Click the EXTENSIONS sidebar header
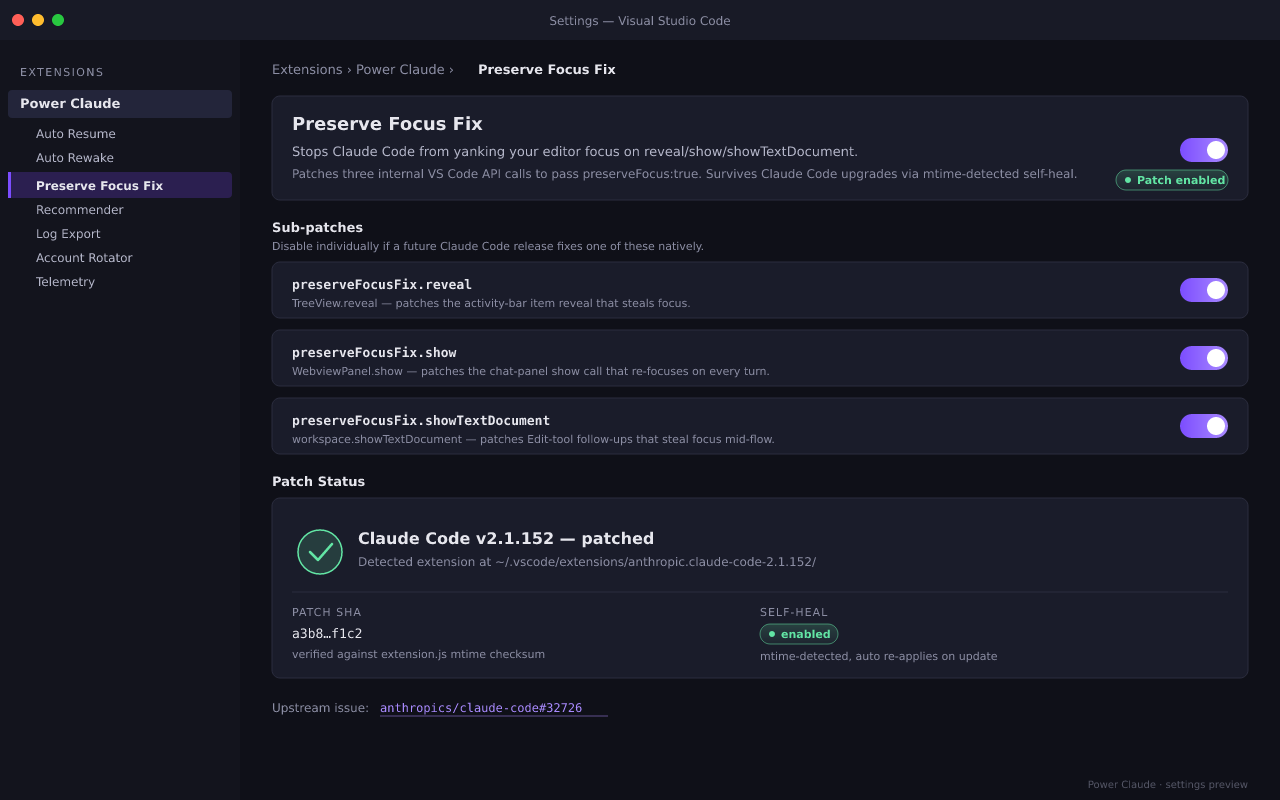Image resolution: width=1280 pixels, height=800 pixels. (62, 72)
